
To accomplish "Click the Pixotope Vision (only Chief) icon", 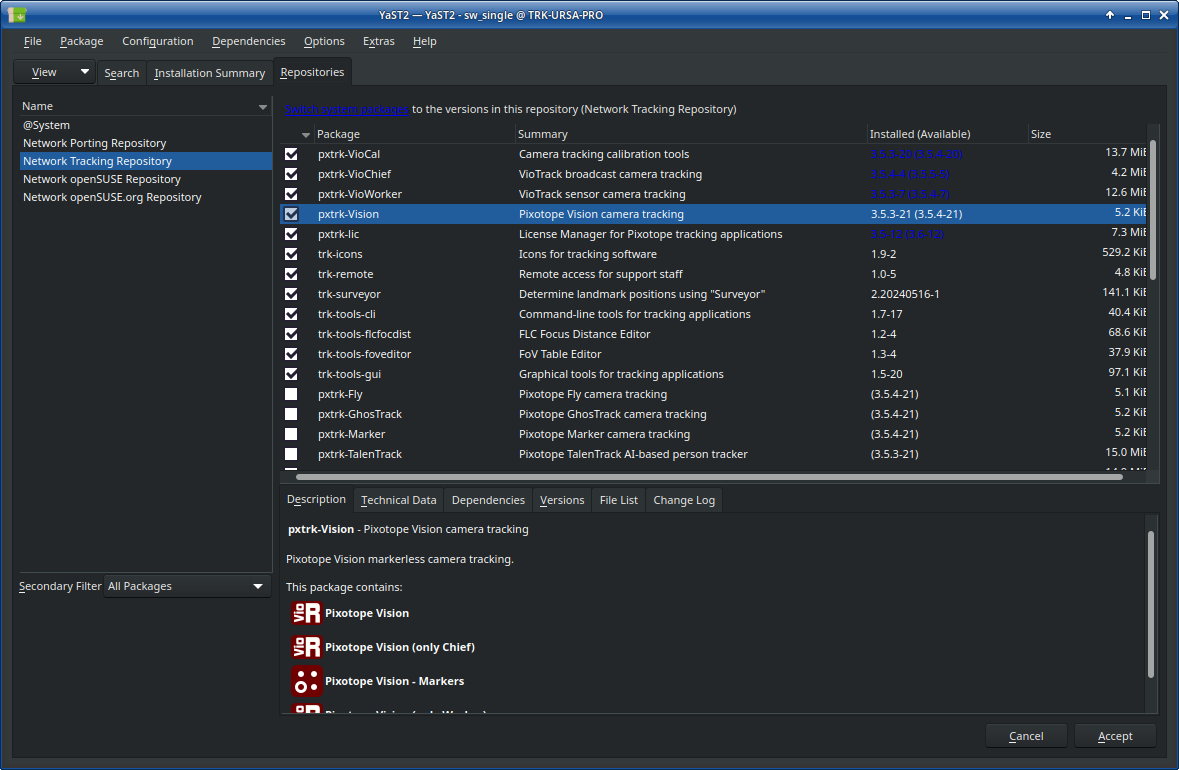I will pyautogui.click(x=306, y=647).
